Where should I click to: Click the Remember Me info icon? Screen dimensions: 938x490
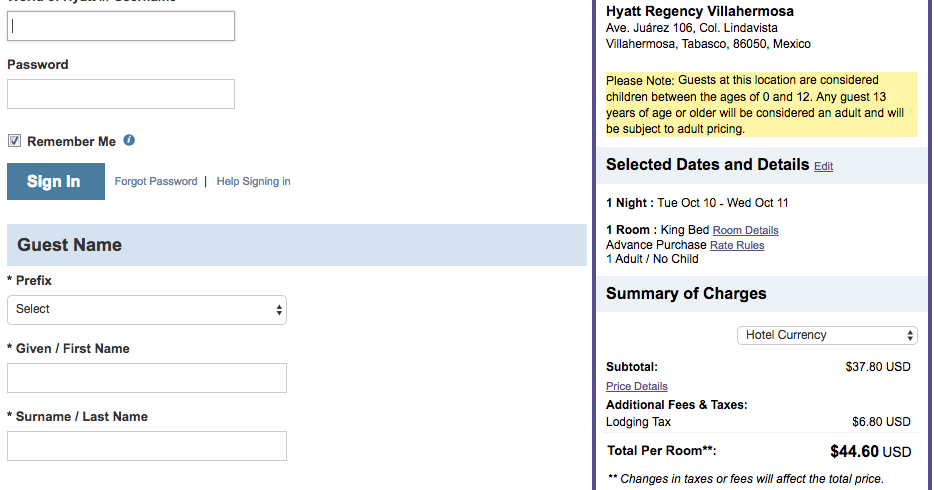point(129,141)
